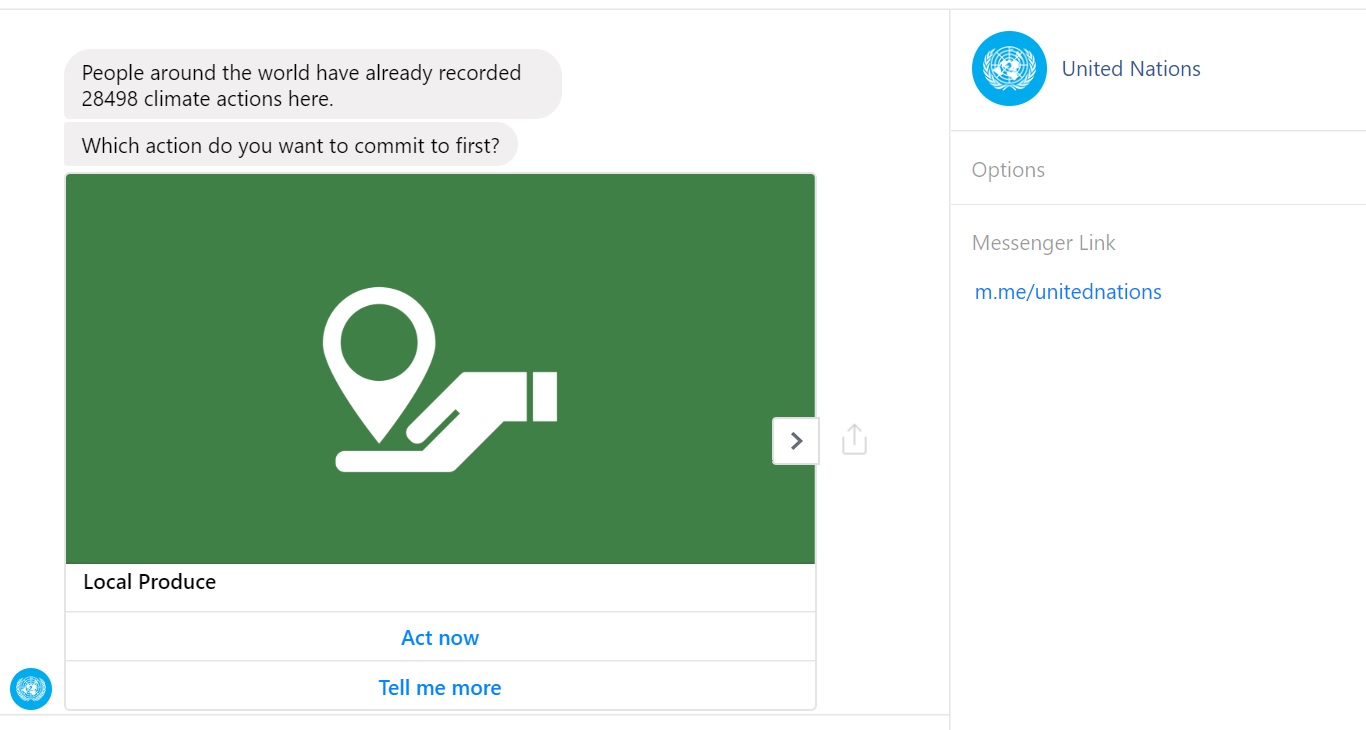Click the UN avatar beside the chat messages
This screenshot has height=730, width=1366.
(31, 689)
